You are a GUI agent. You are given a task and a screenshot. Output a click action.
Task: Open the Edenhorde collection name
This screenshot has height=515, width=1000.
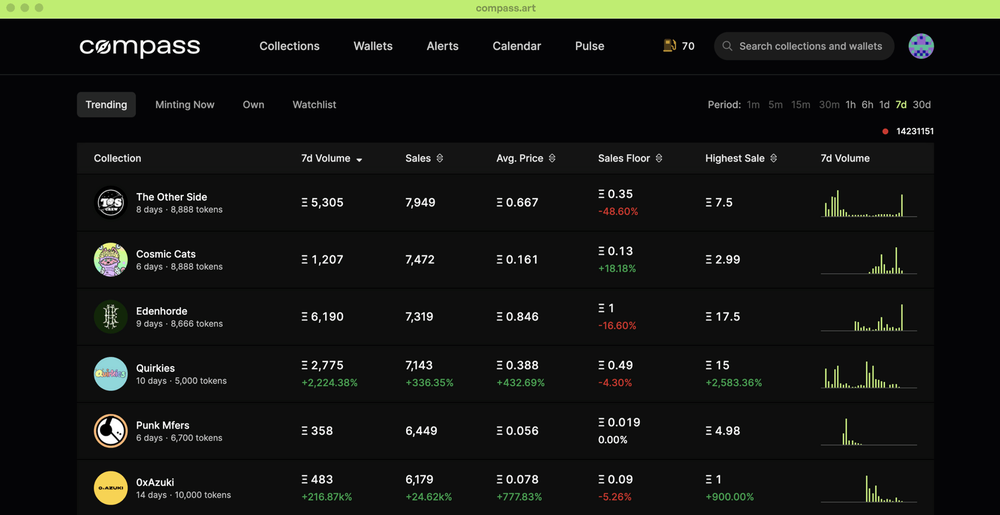(x=161, y=311)
